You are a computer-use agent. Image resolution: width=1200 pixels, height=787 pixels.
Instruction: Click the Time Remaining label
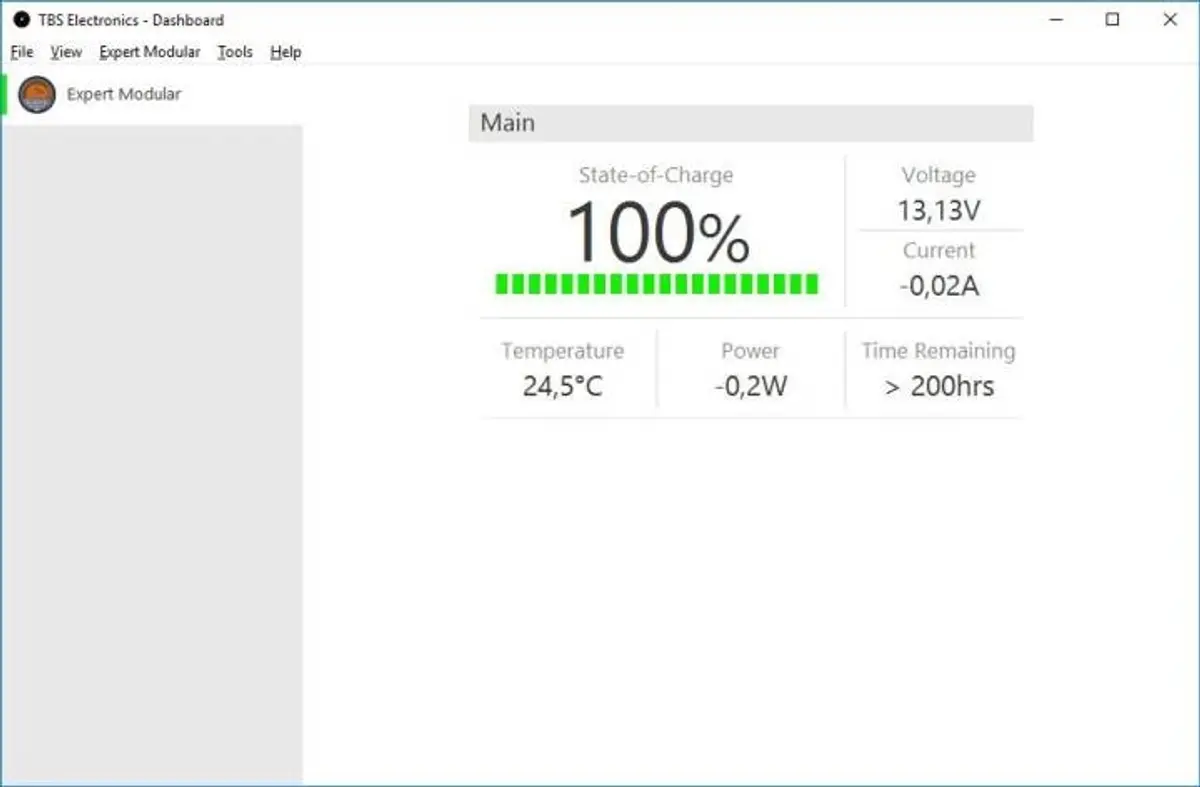[938, 351]
